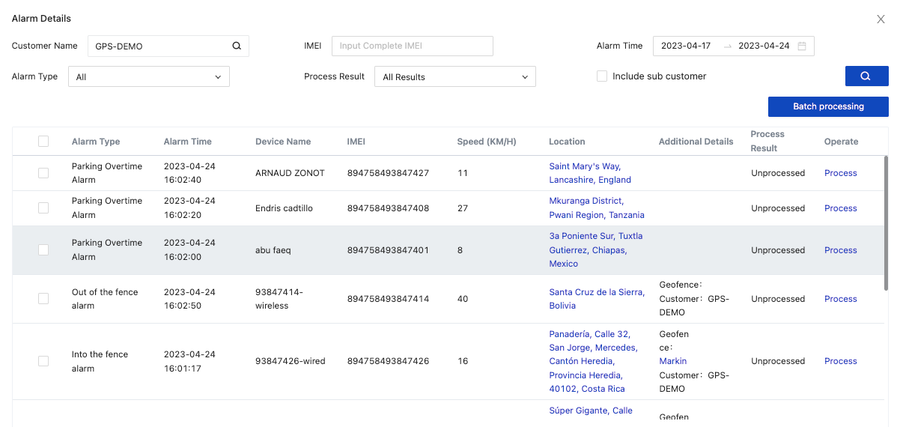Close the Alarm Details dialog
Screen dimensions: 900x427
click(880, 19)
